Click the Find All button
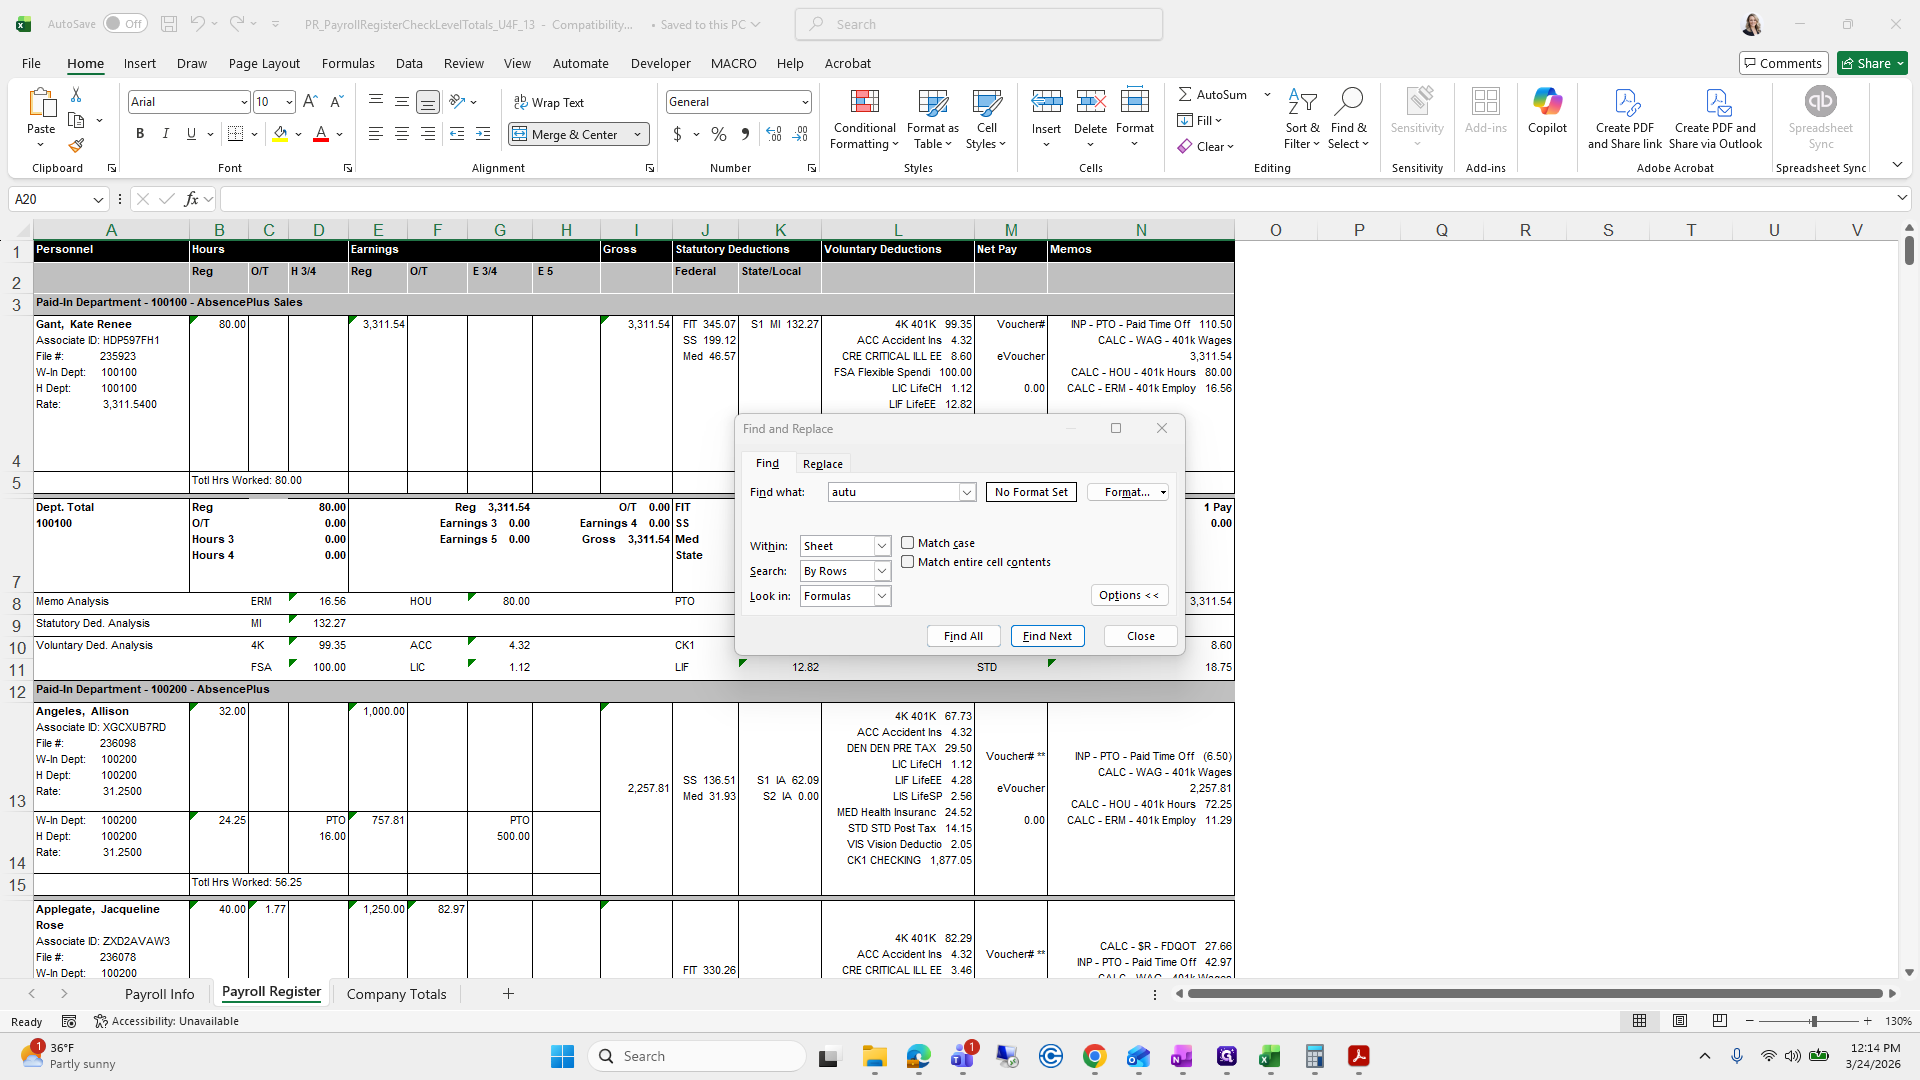 [963, 636]
